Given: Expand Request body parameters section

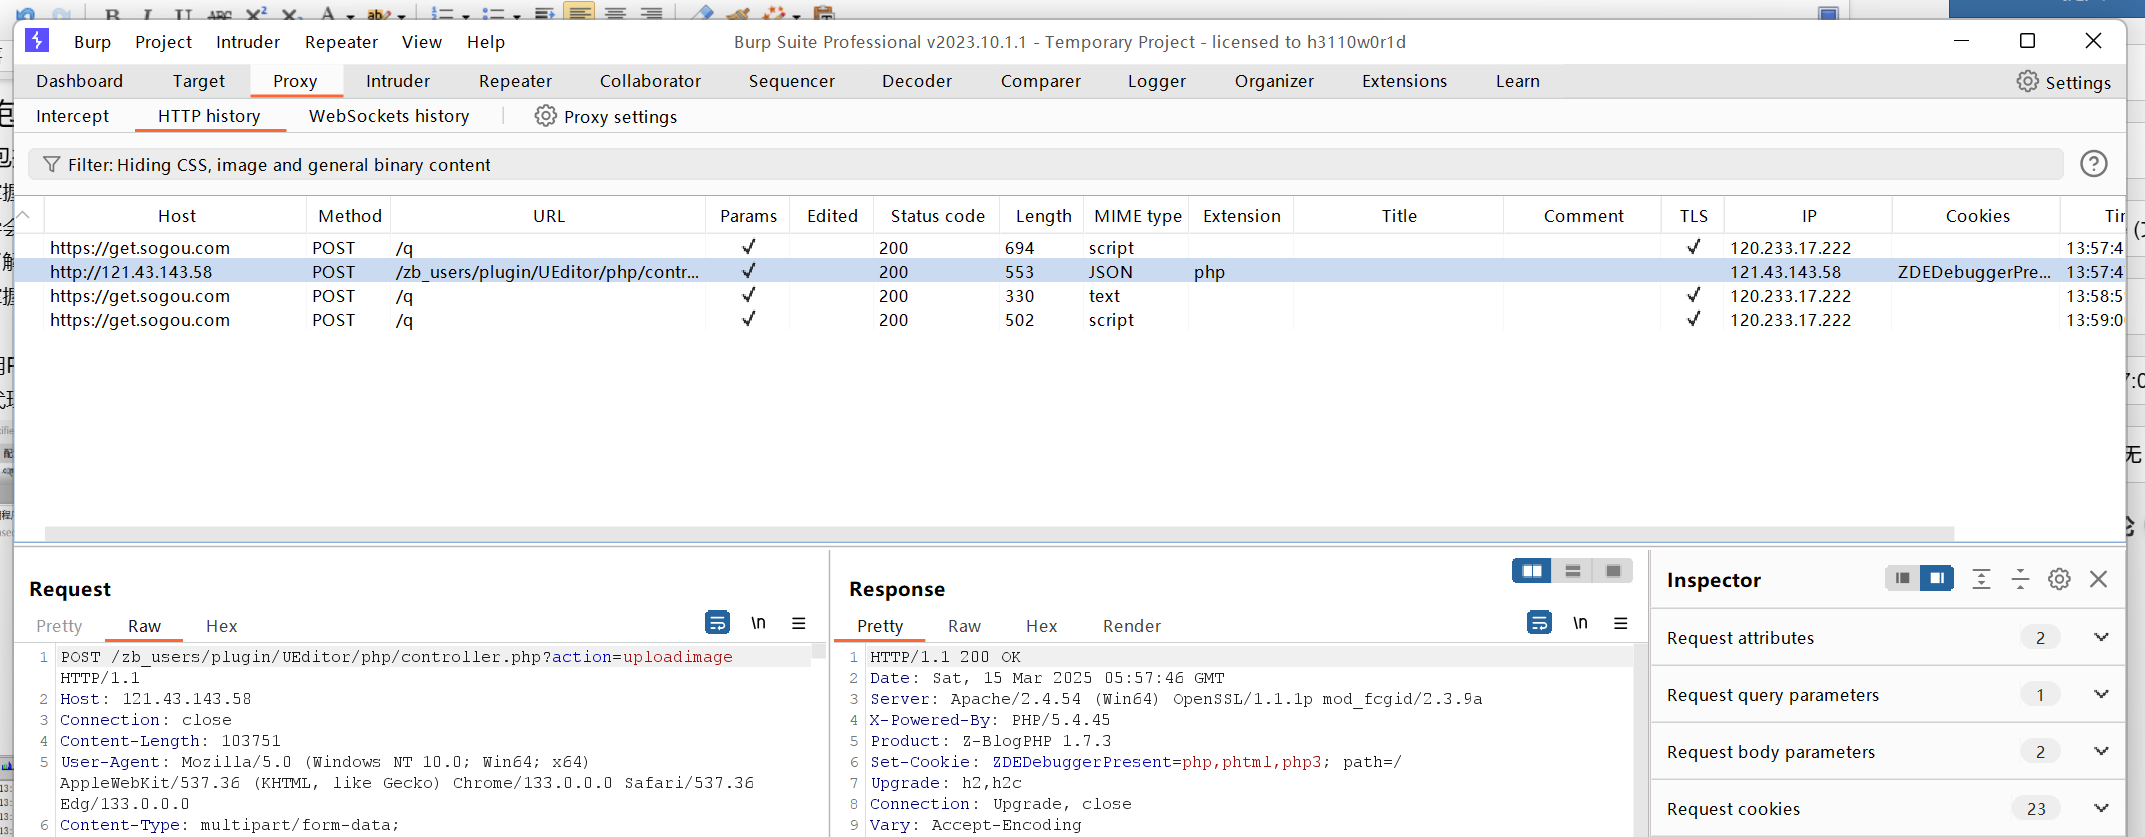Looking at the screenshot, I should (x=2101, y=751).
